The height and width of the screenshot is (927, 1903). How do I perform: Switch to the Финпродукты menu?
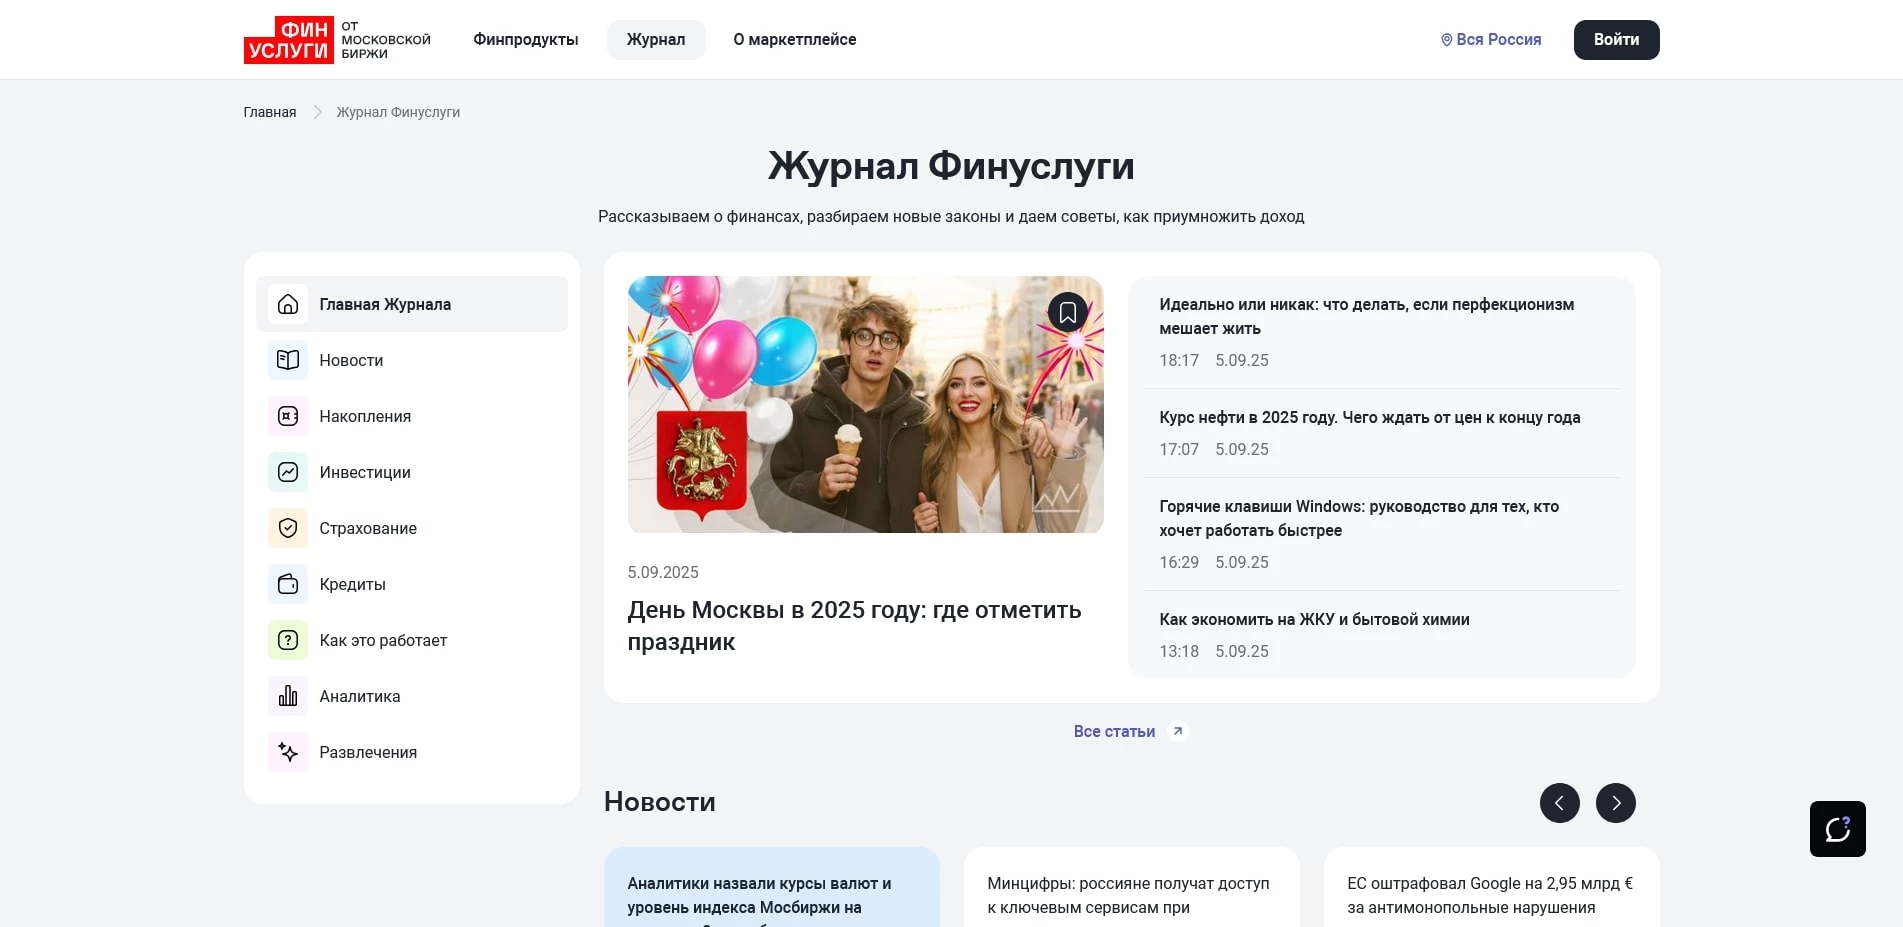click(525, 39)
